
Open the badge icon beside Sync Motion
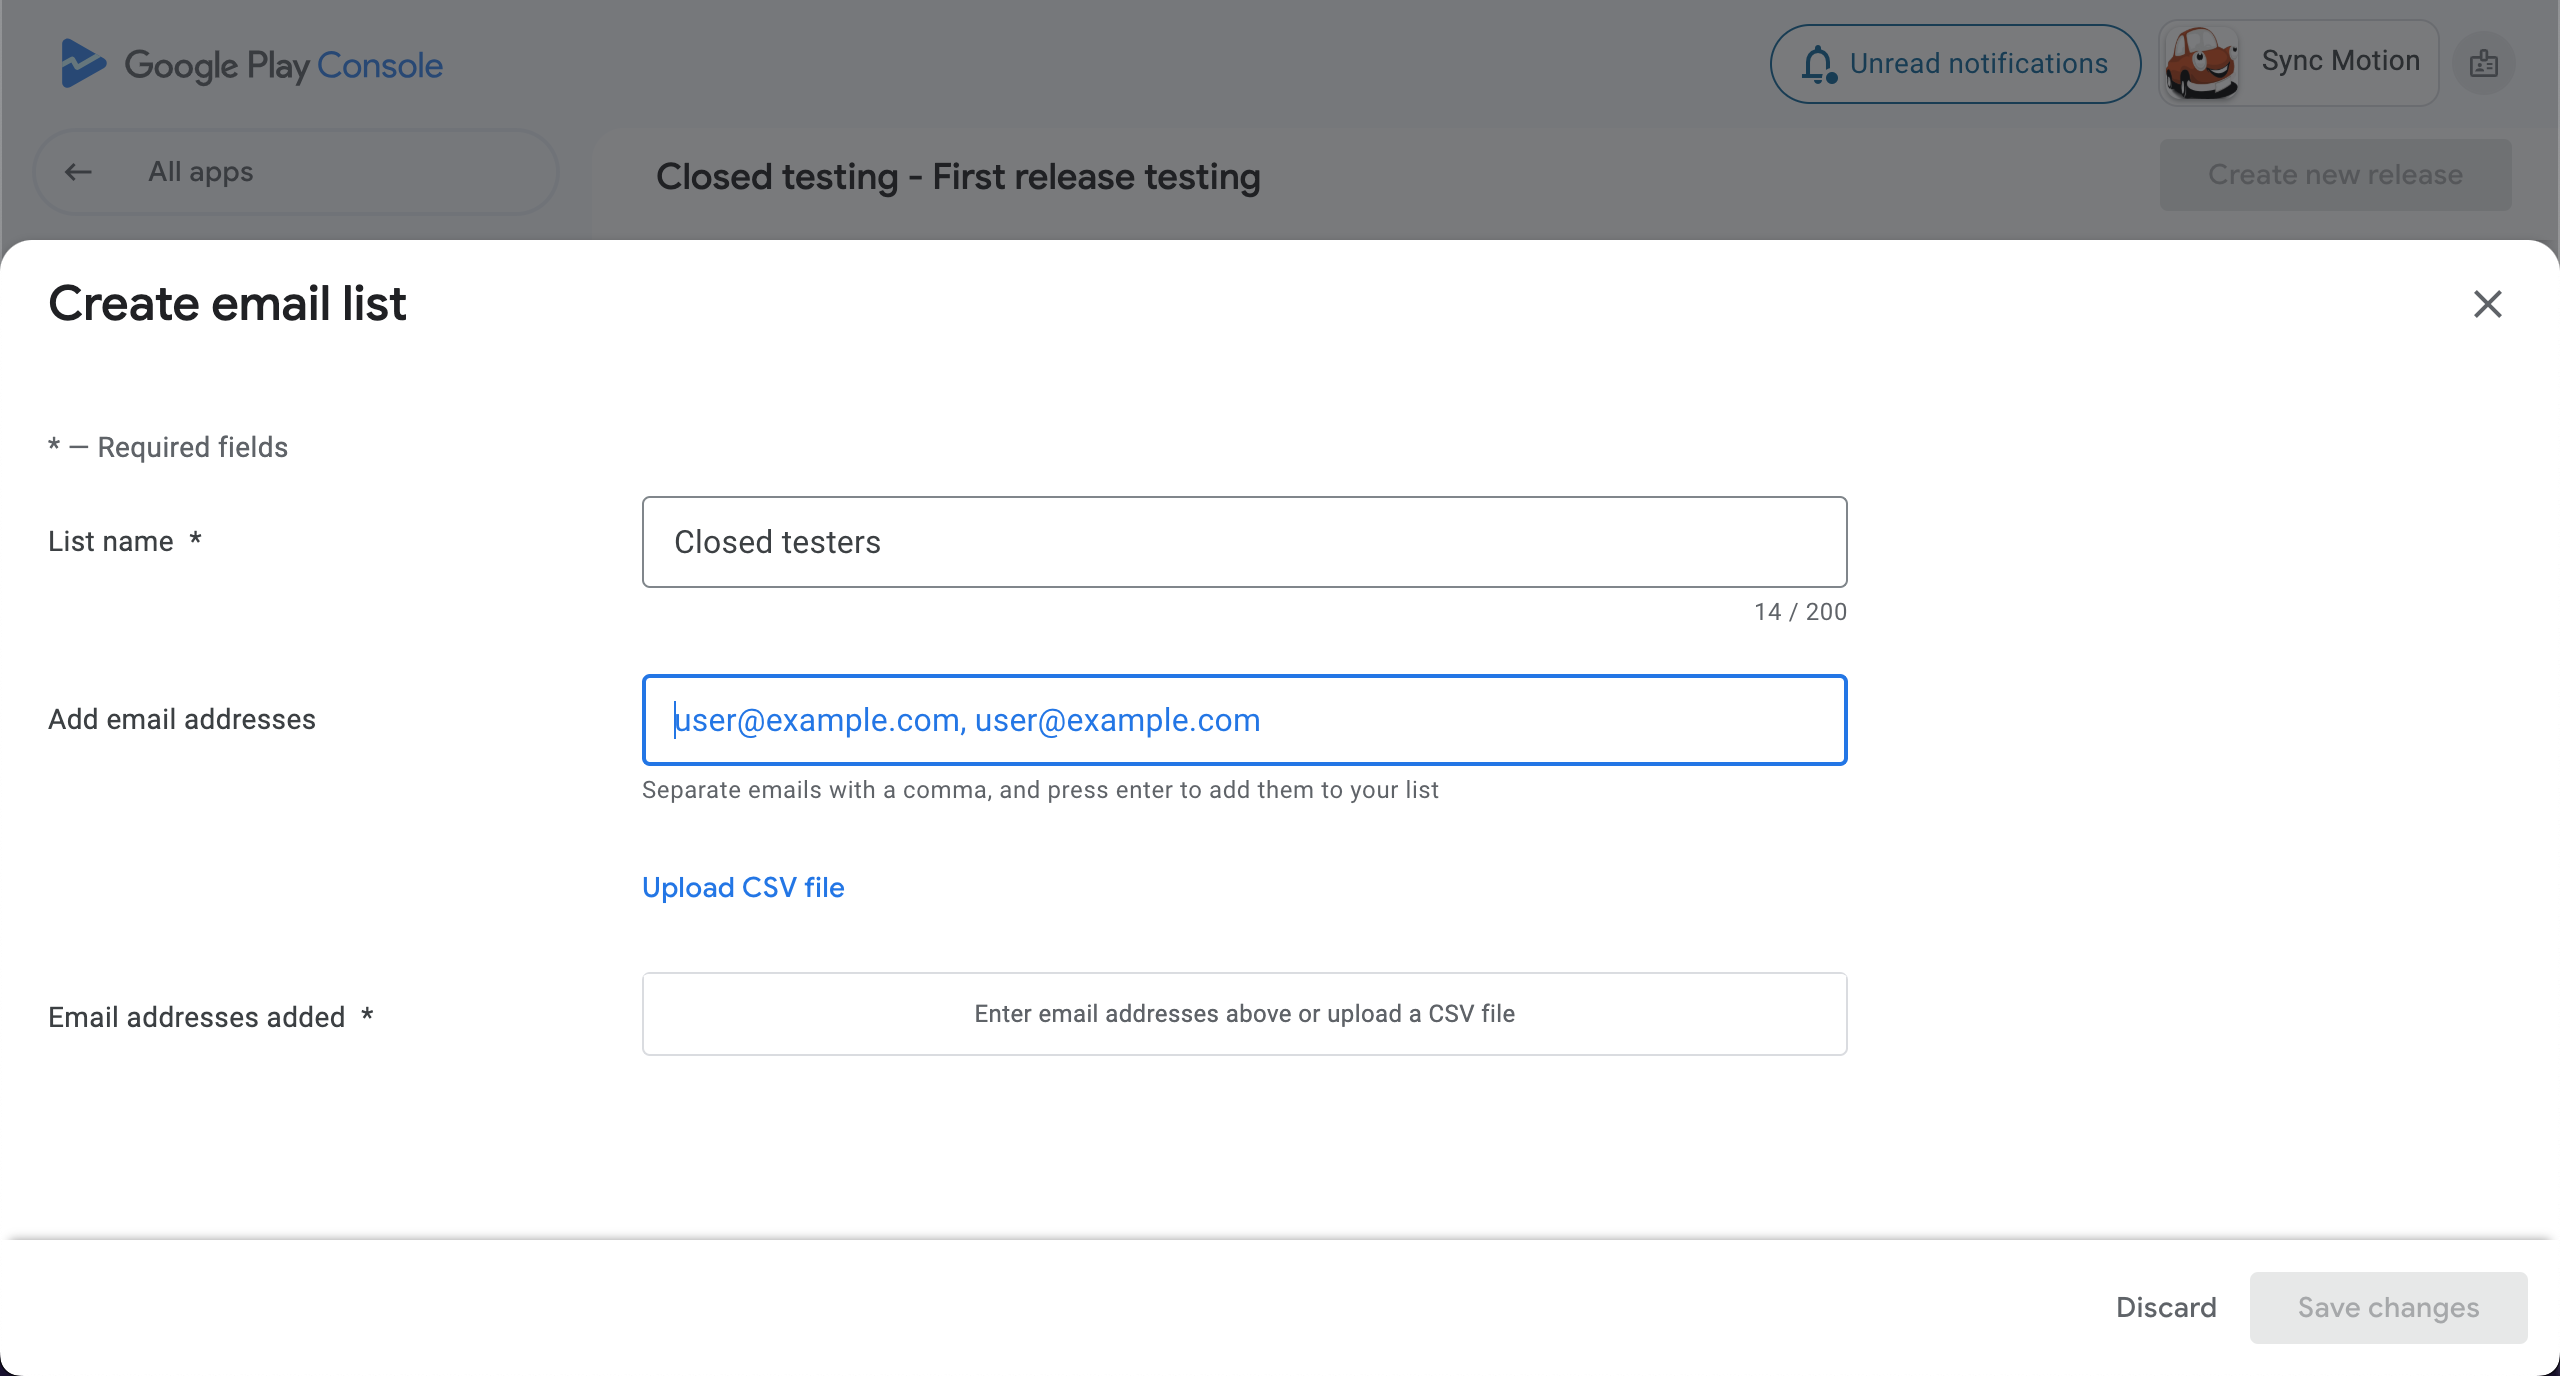click(2484, 64)
